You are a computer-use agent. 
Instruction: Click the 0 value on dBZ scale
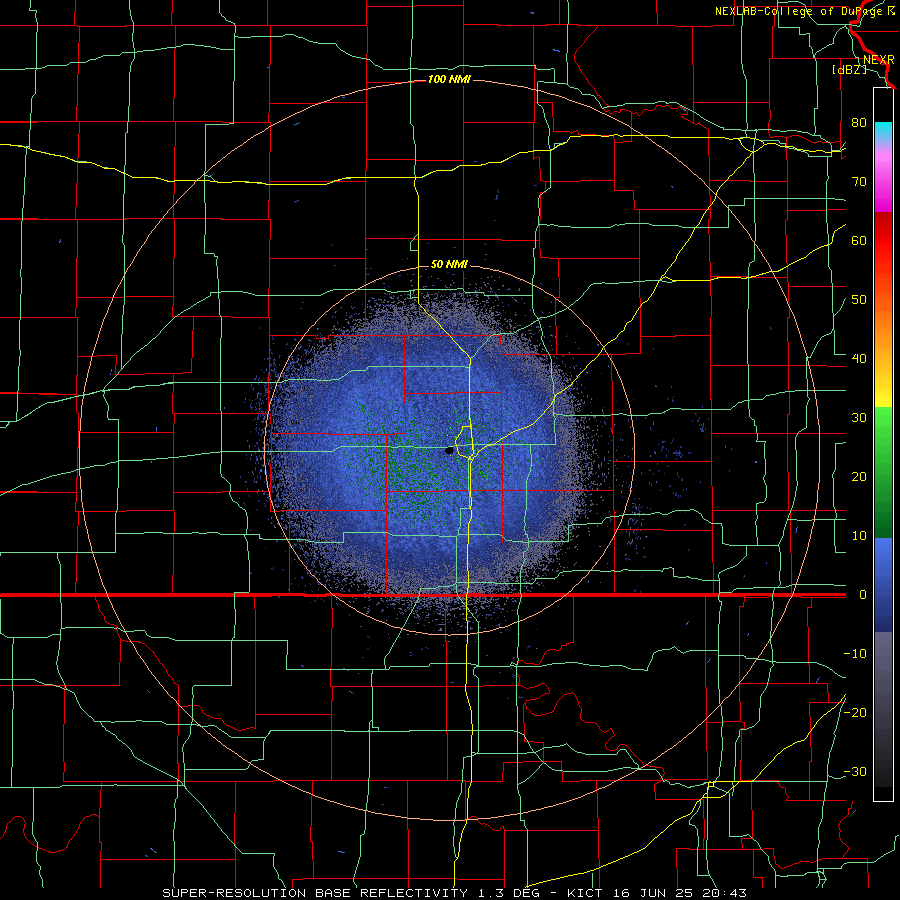(863, 595)
